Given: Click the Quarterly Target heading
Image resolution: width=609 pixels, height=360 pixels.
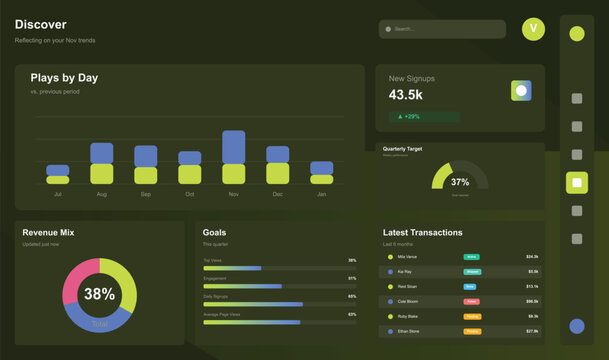Looking at the screenshot, I should (x=402, y=149).
